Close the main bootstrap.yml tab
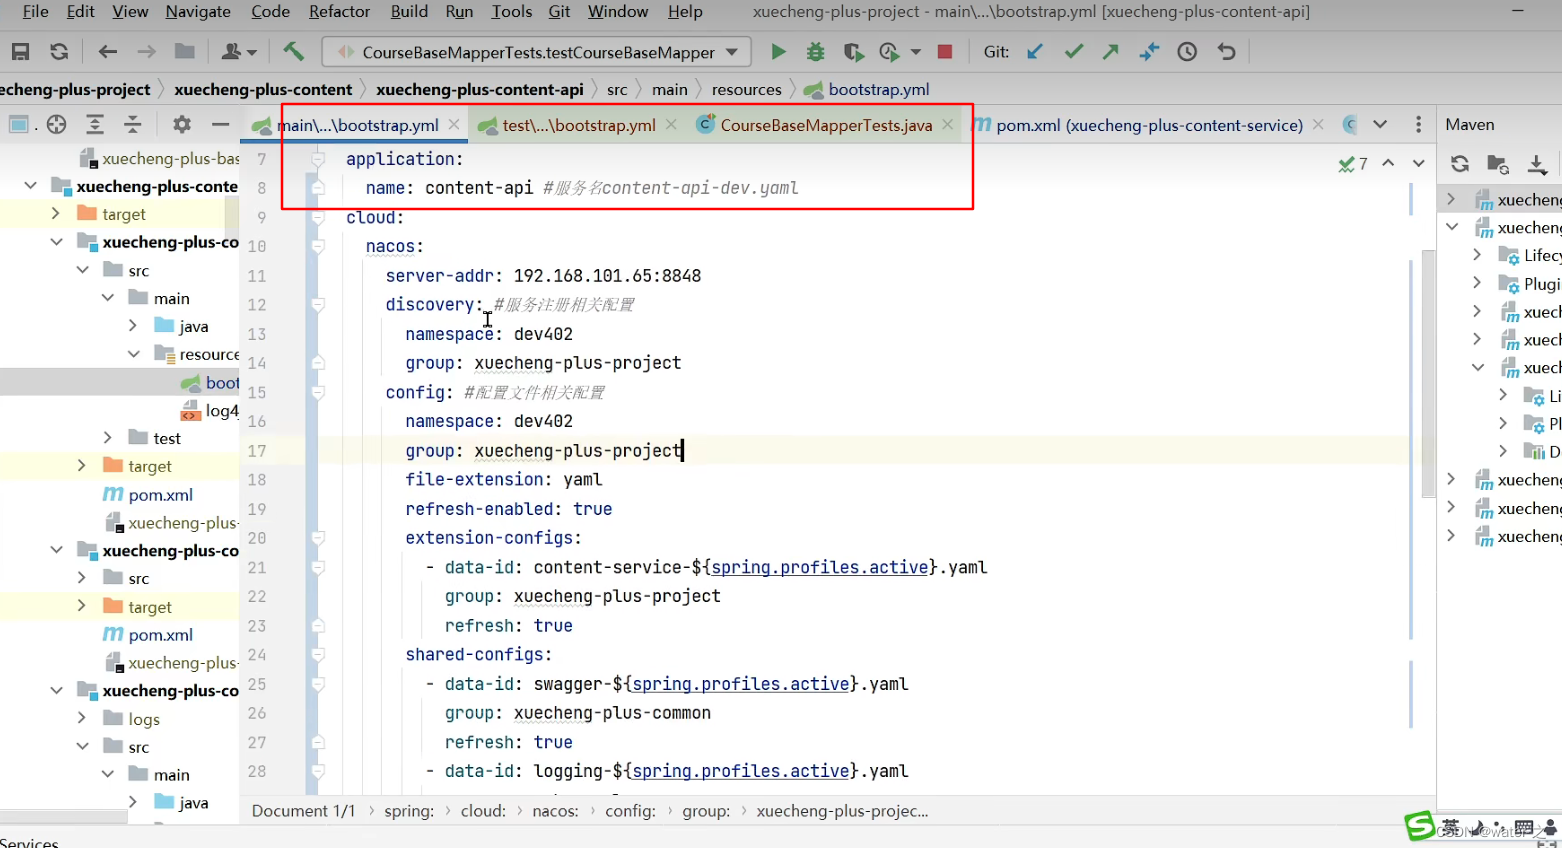The width and height of the screenshot is (1562, 848). point(454,125)
